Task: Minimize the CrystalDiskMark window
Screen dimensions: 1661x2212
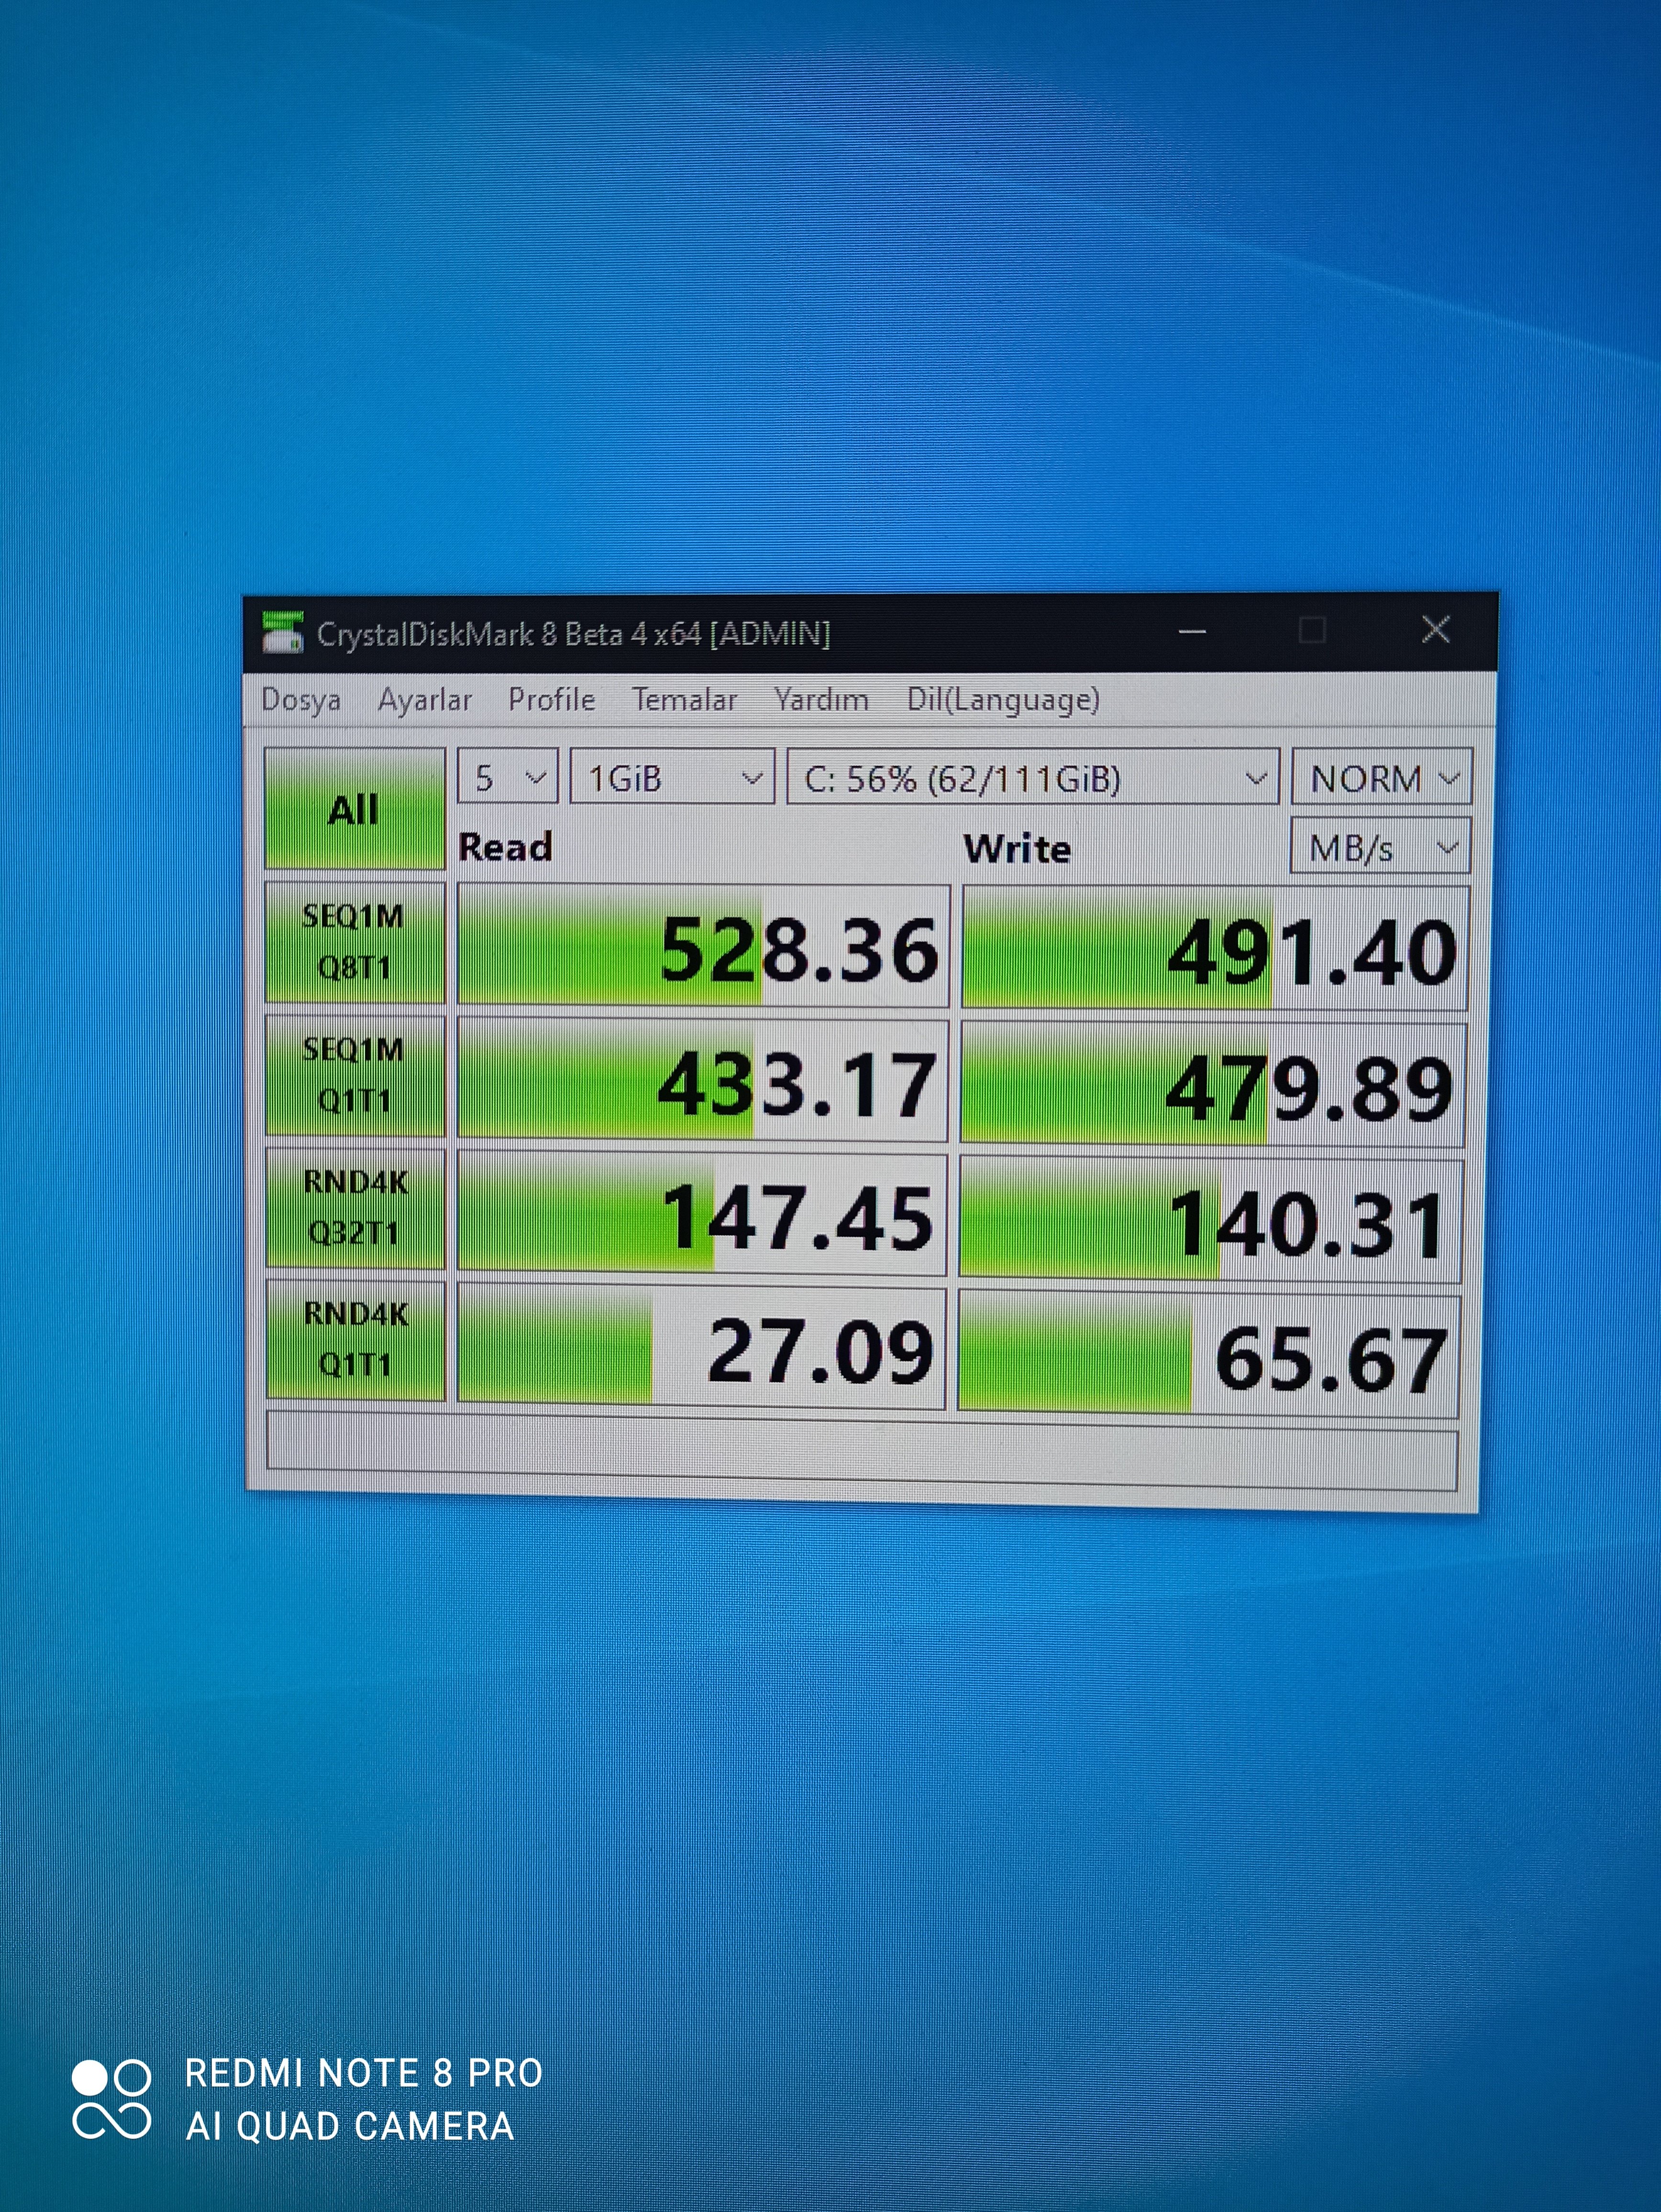Action: [x=1192, y=632]
